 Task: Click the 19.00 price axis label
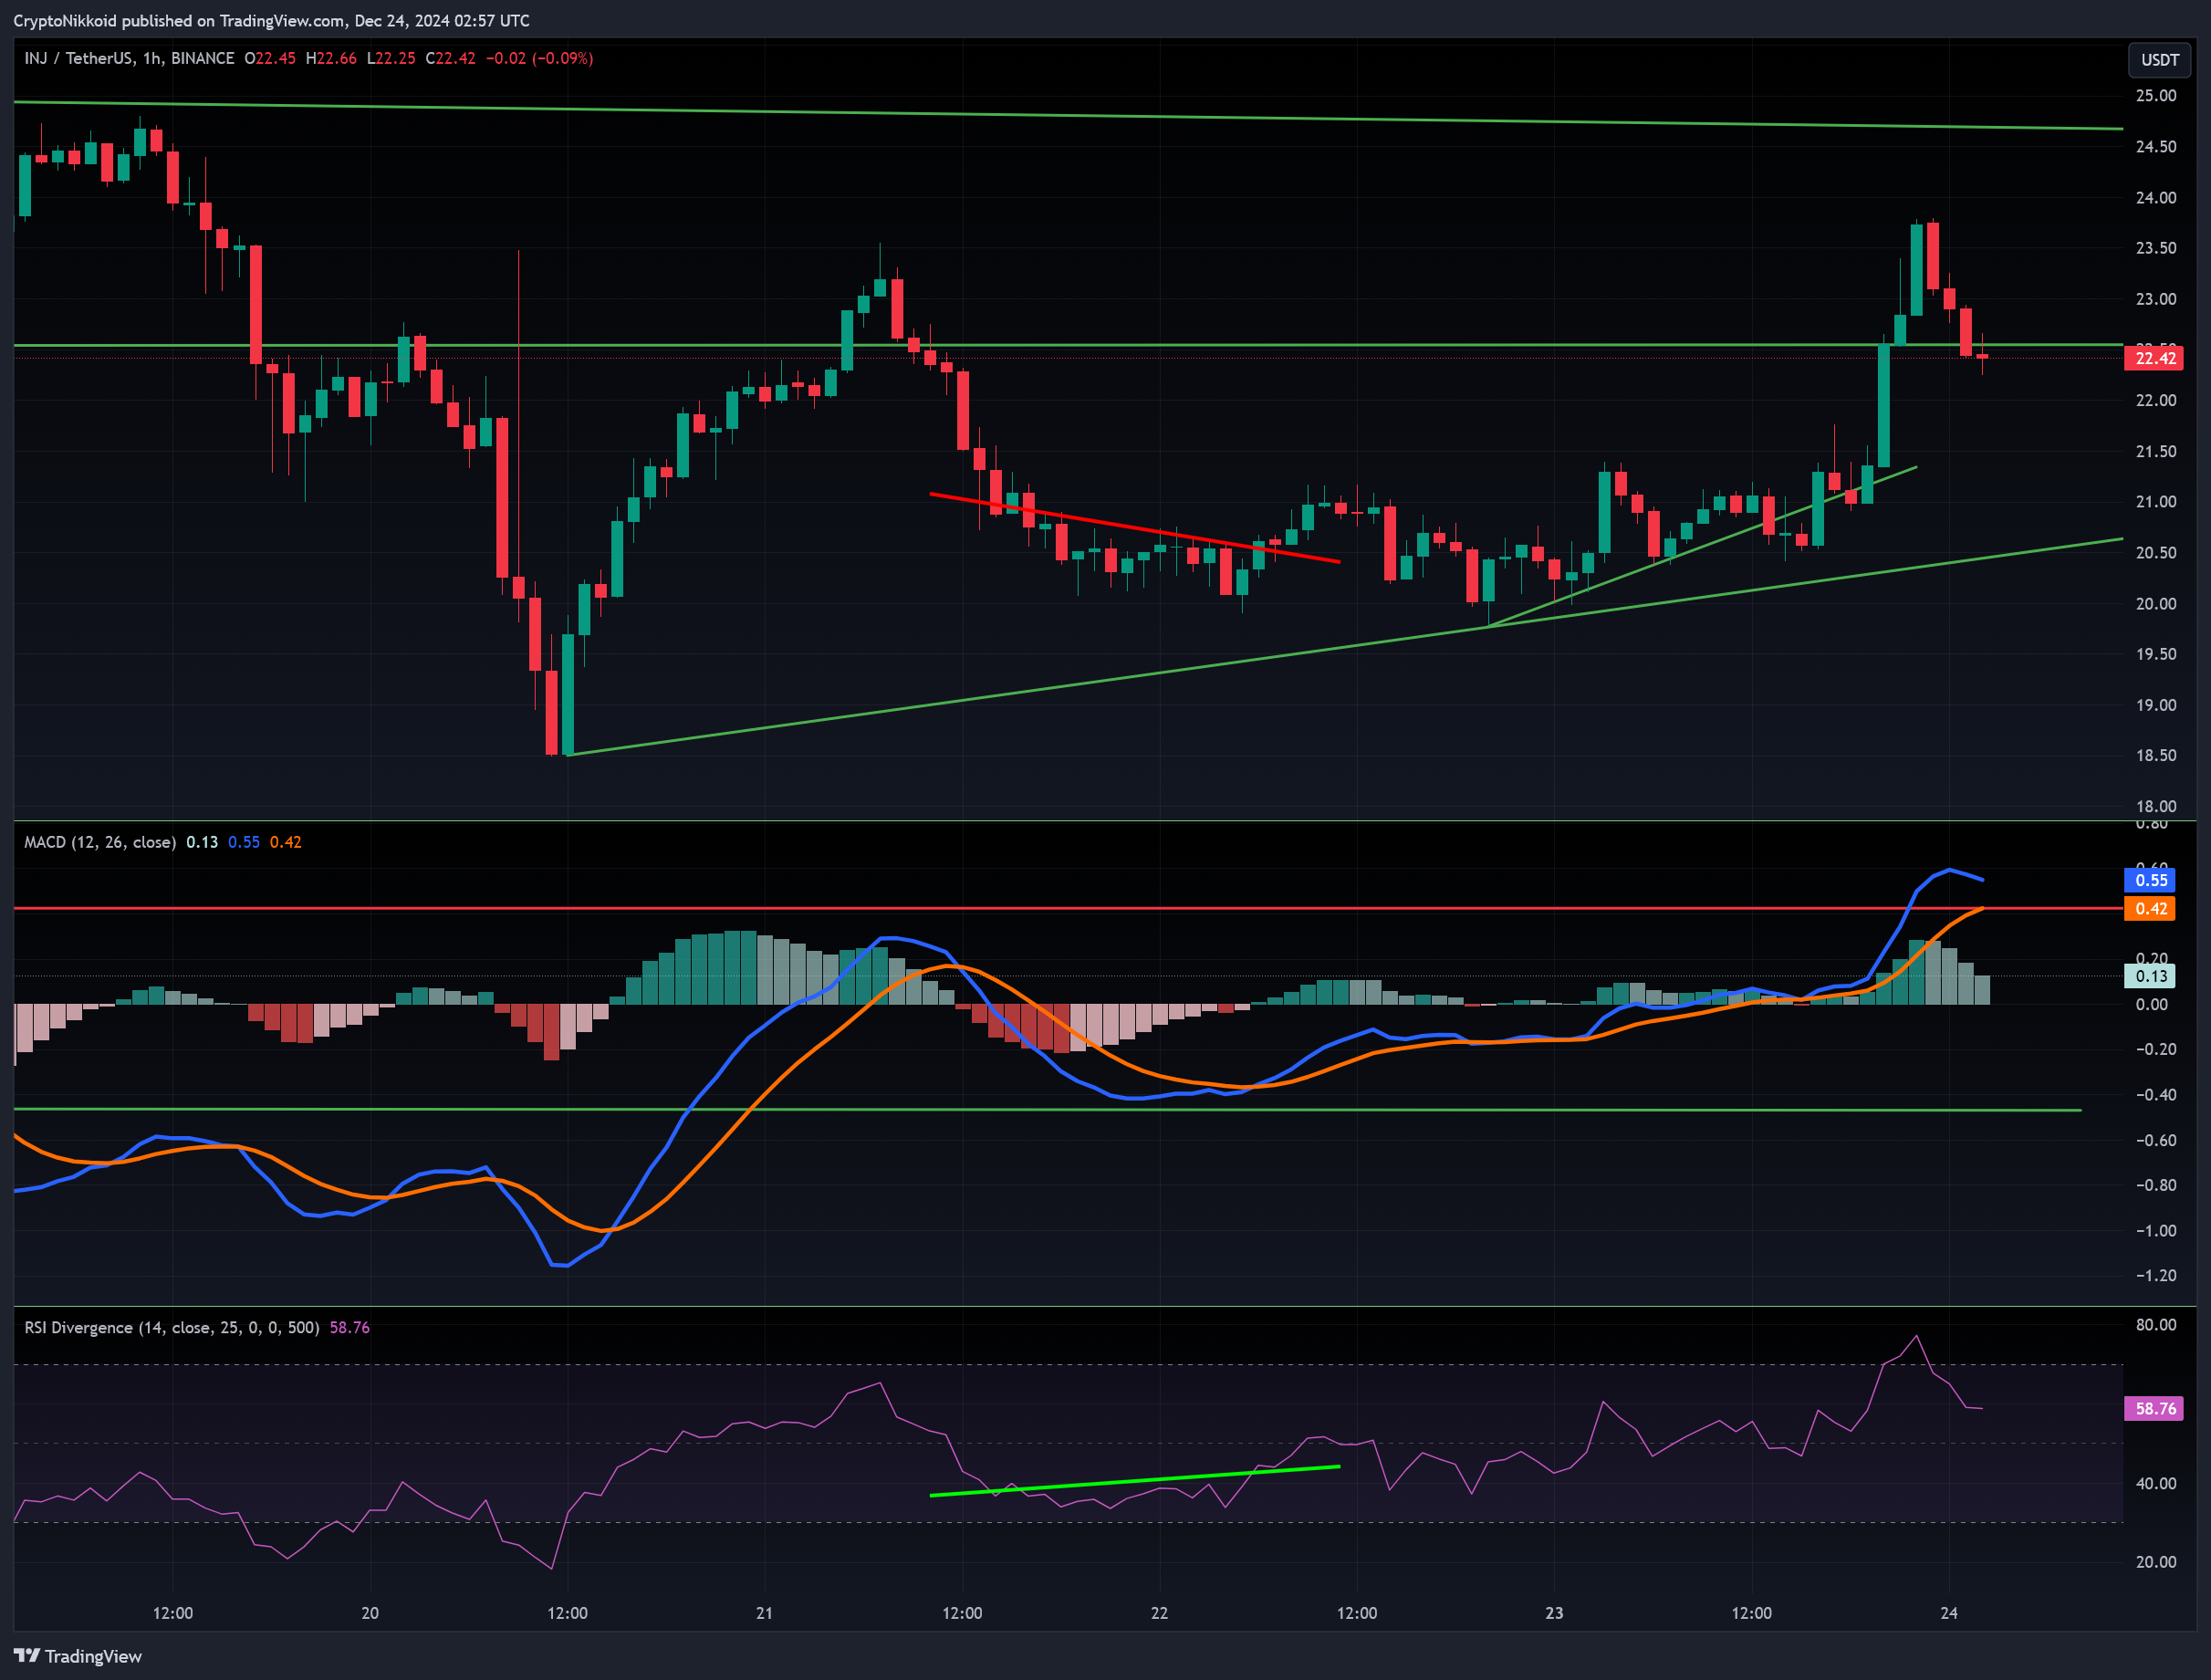(x=2156, y=705)
